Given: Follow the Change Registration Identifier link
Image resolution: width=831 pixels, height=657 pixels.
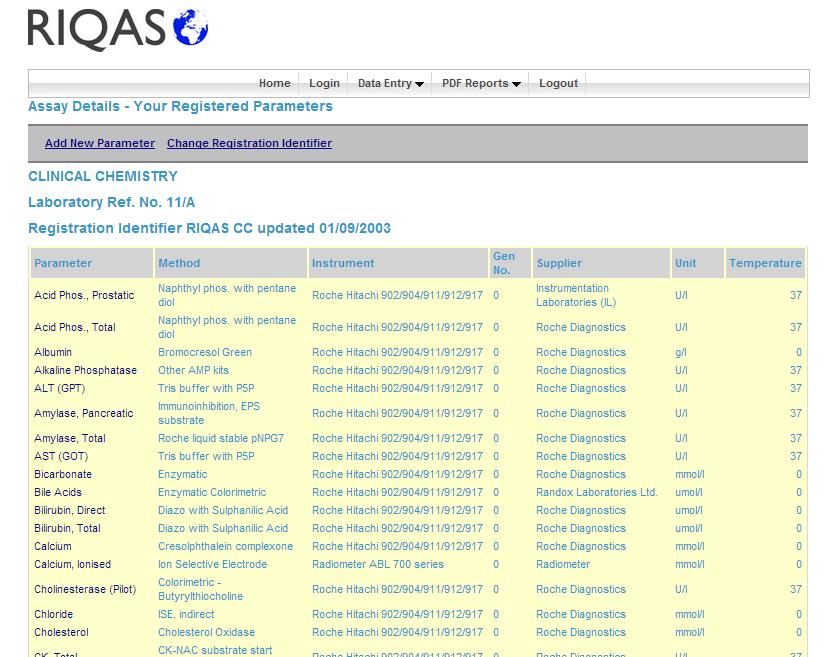Looking at the screenshot, I should (250, 143).
